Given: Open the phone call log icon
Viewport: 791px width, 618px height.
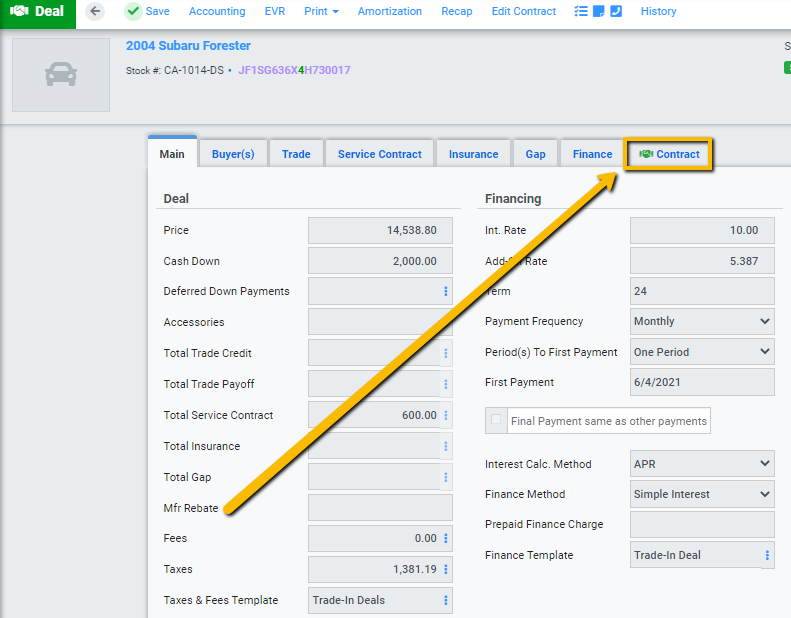Looking at the screenshot, I should (x=616, y=11).
